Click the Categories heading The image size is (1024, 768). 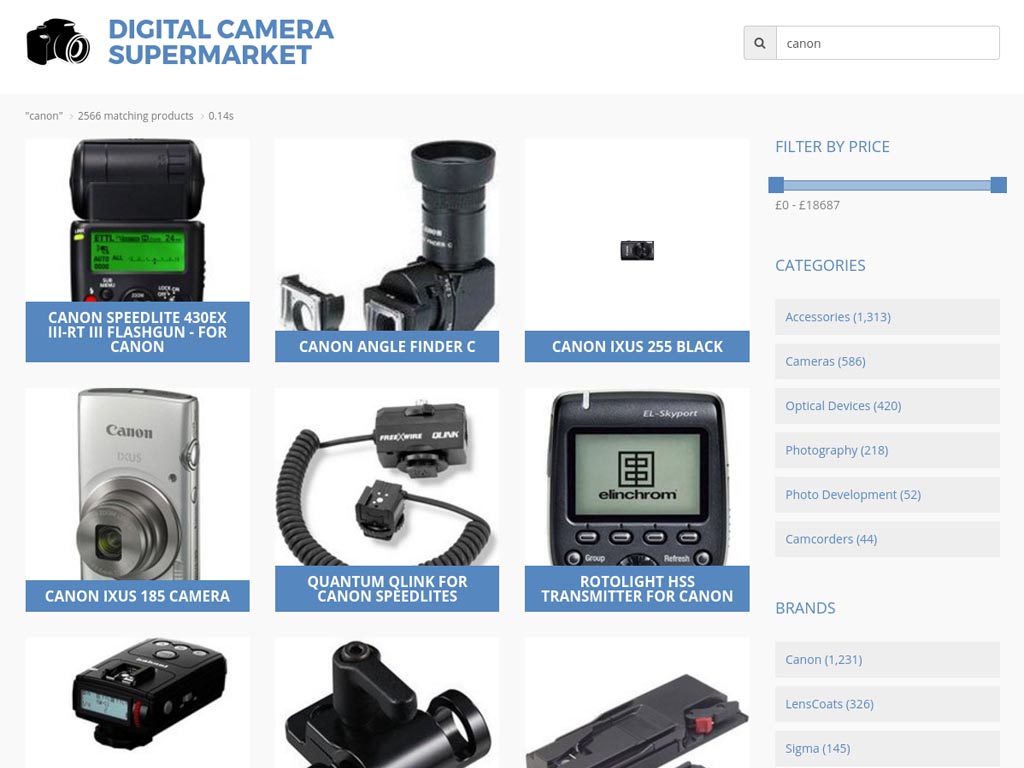pos(820,266)
